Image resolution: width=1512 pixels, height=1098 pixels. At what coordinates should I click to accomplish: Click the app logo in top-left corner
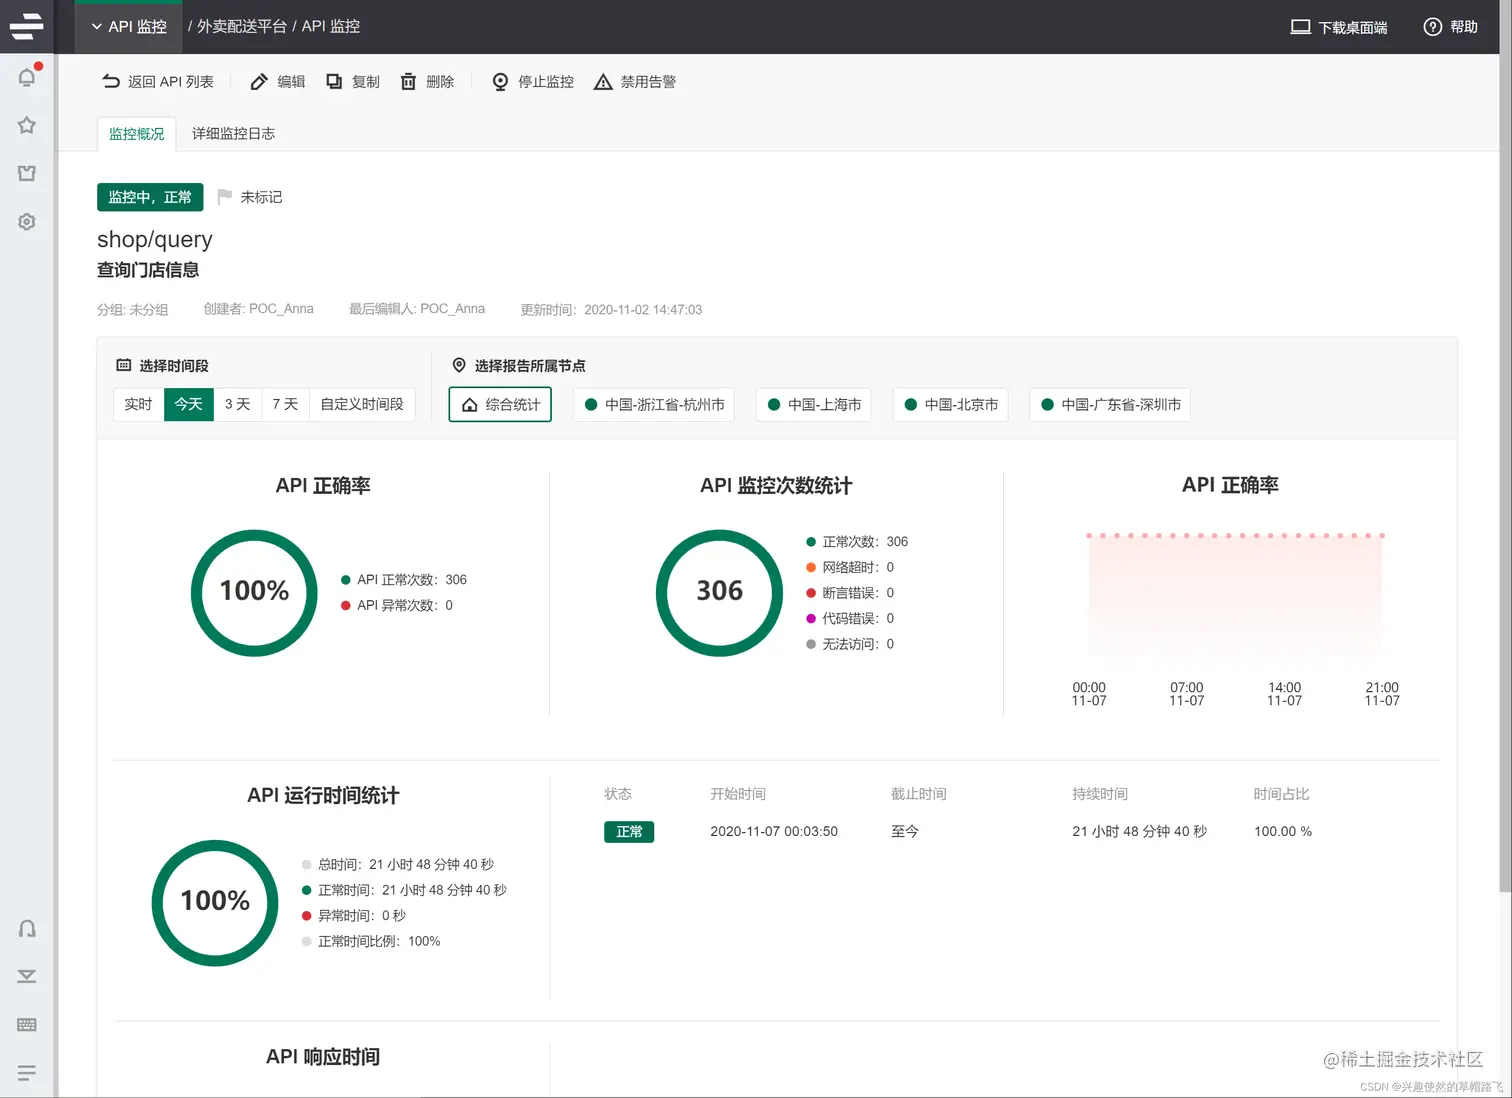pyautogui.click(x=27, y=26)
